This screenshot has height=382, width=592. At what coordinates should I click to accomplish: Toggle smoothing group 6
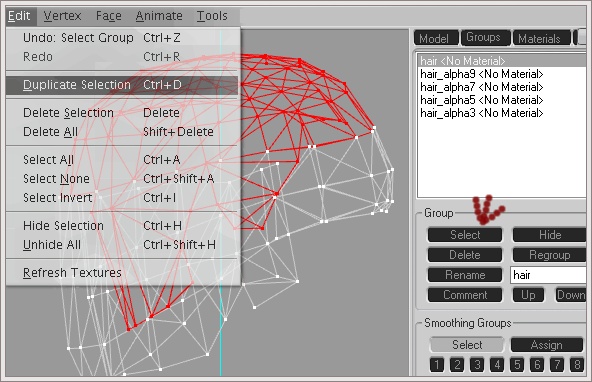(x=537, y=365)
